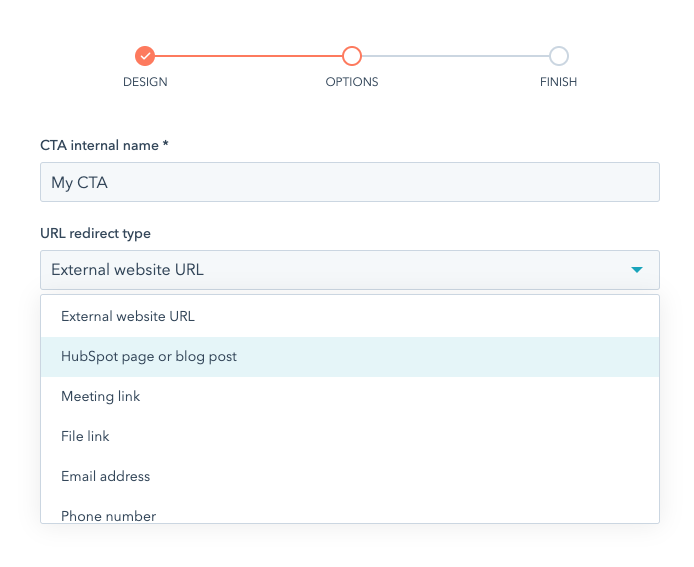Viewport: 694px width, 567px height.
Task: Pick the Meeting link option
Action: tap(101, 397)
